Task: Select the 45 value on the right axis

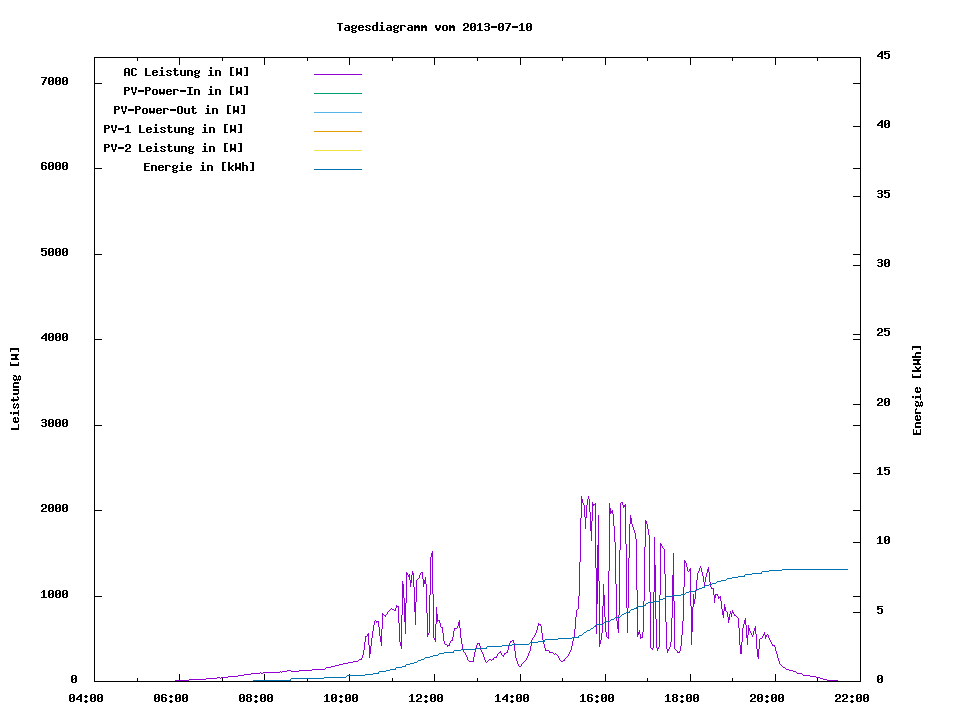Action: tap(883, 55)
